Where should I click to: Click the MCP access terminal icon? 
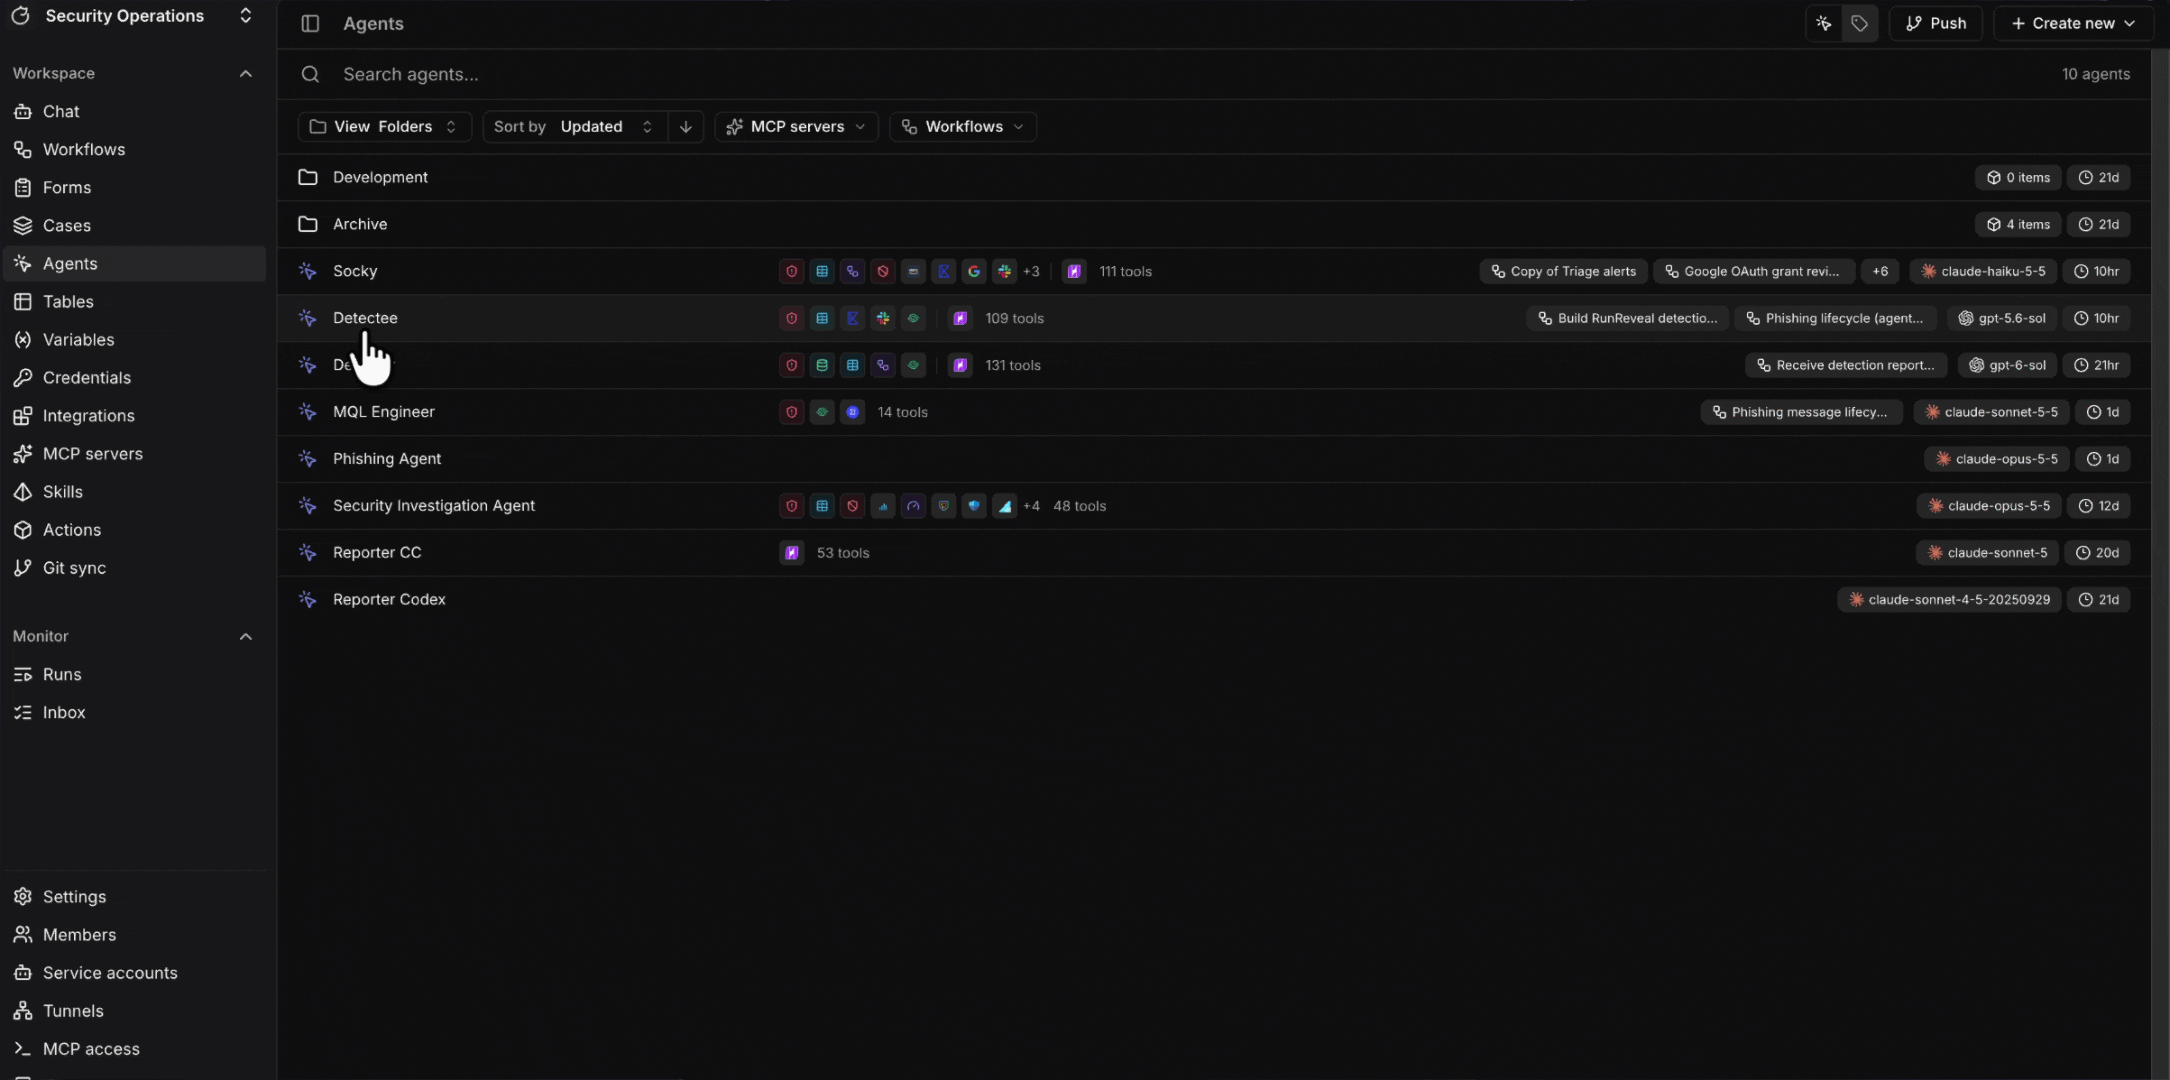(22, 1049)
